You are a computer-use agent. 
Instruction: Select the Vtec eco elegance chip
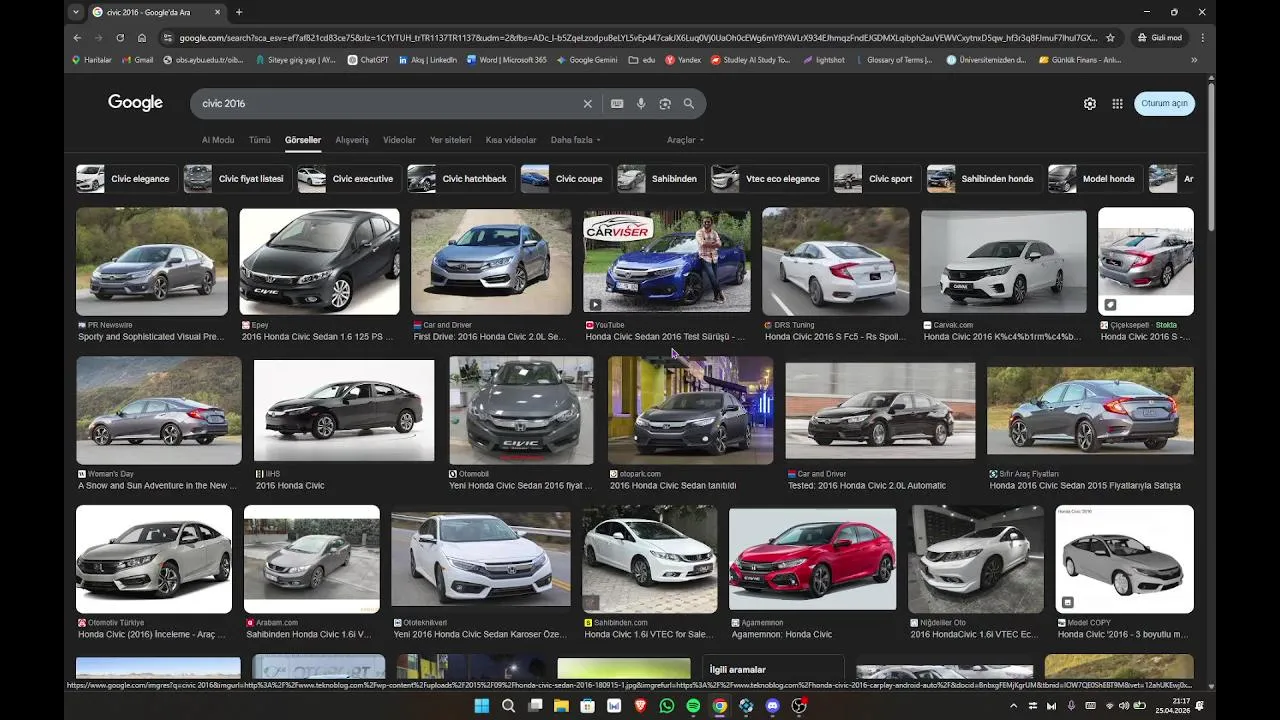click(x=769, y=179)
